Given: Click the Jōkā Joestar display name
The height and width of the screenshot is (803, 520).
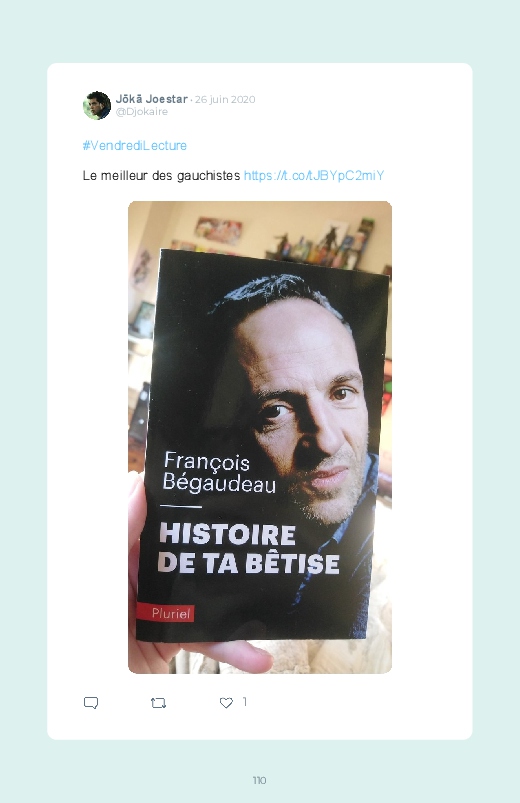Looking at the screenshot, I should [x=152, y=99].
